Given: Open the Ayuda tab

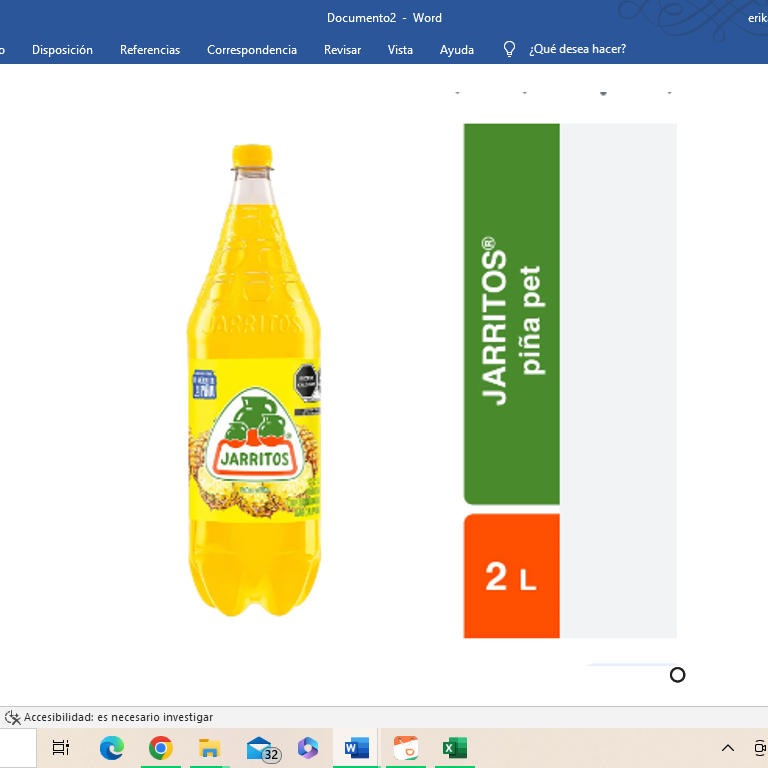Looking at the screenshot, I should pos(456,49).
